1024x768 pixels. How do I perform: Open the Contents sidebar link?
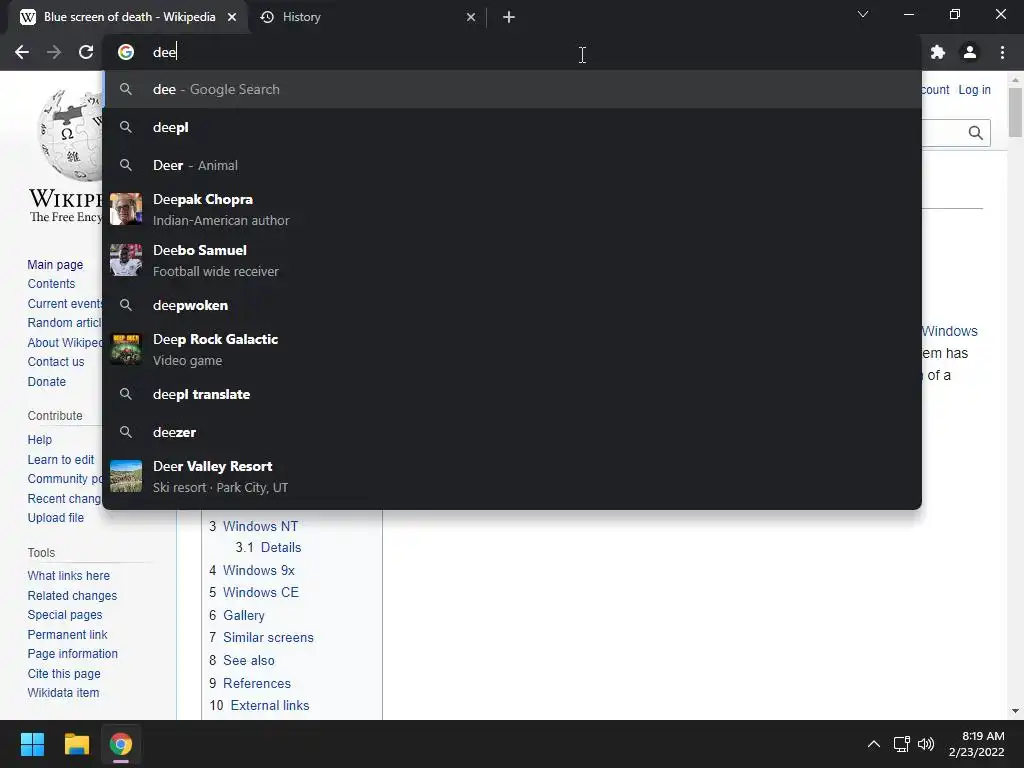[x=51, y=283]
